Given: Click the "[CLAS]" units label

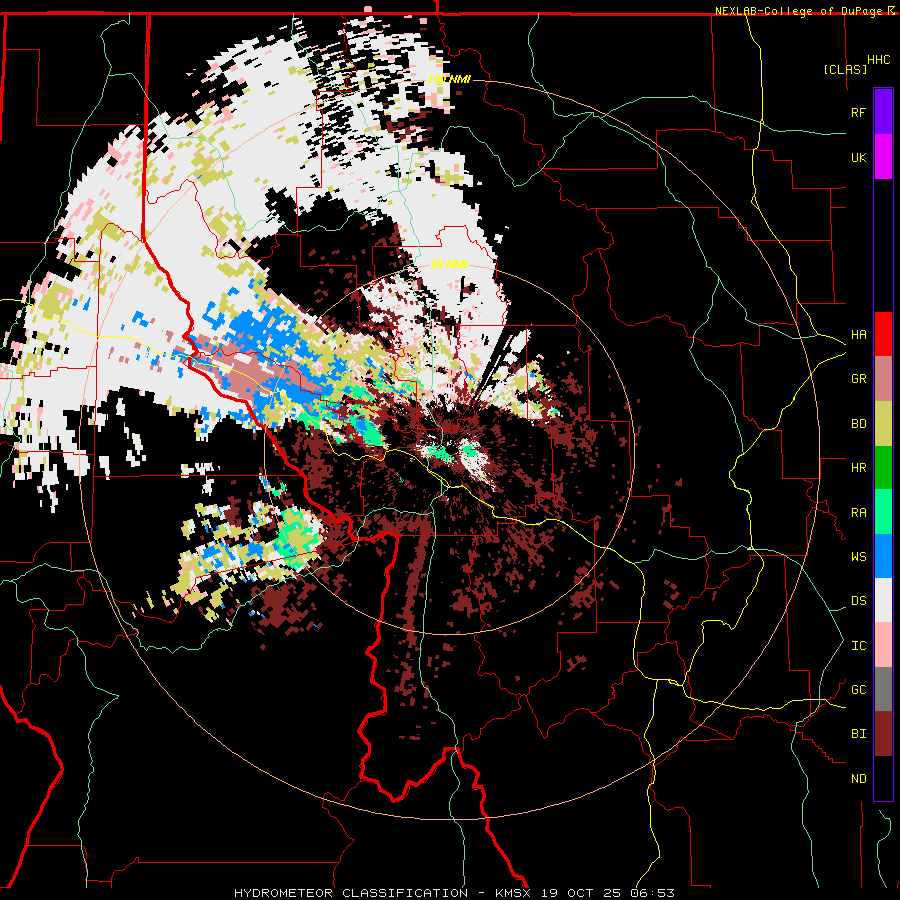Looking at the screenshot, I should (x=845, y=69).
